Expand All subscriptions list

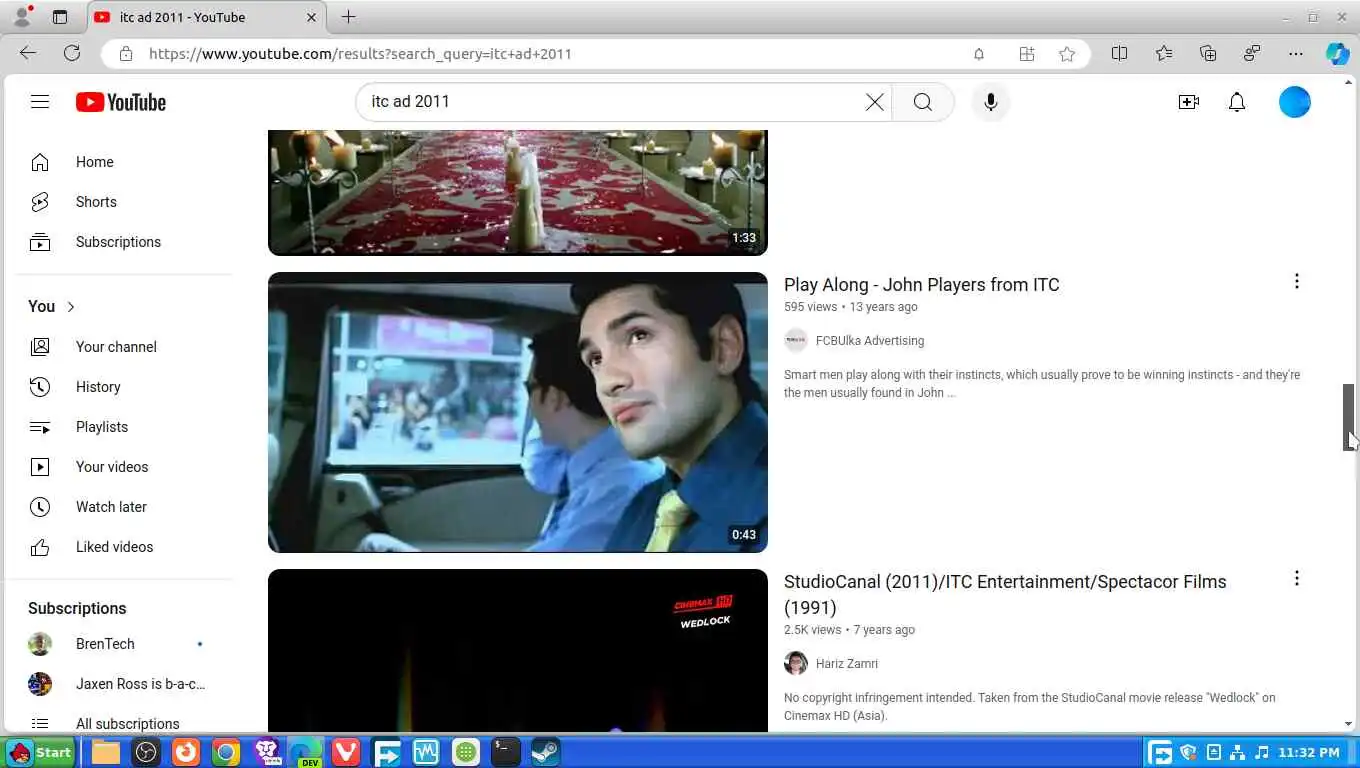click(x=124, y=723)
